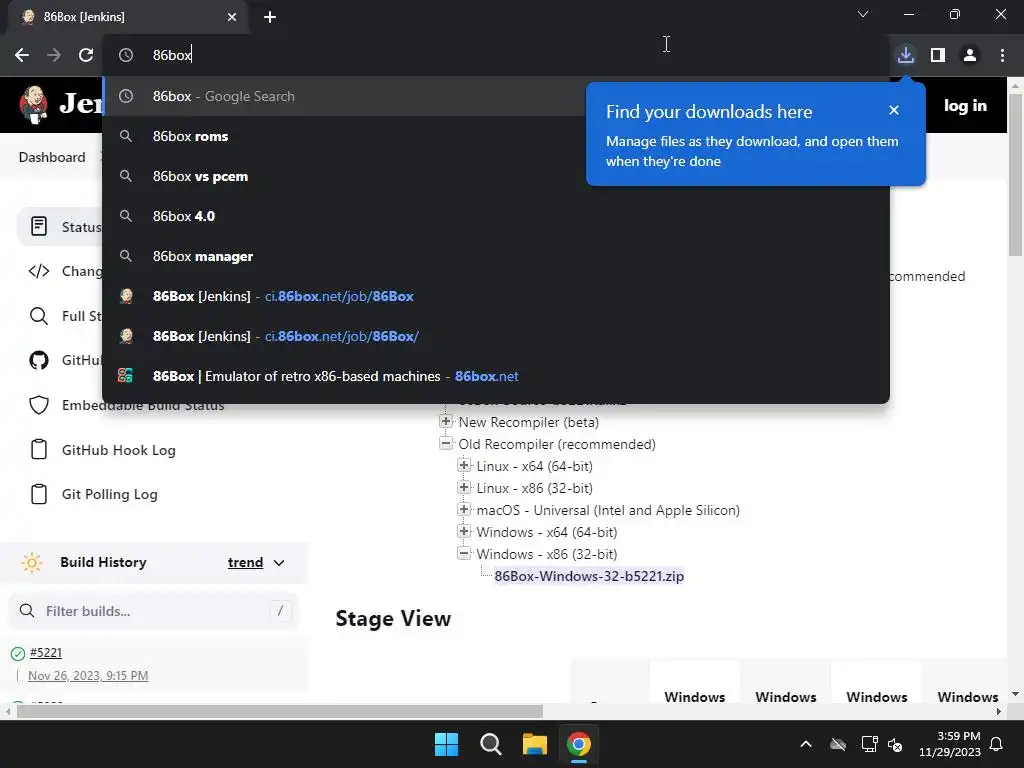This screenshot has width=1024, height=768.
Task: Click the Changes code icon
Action: click(39, 271)
